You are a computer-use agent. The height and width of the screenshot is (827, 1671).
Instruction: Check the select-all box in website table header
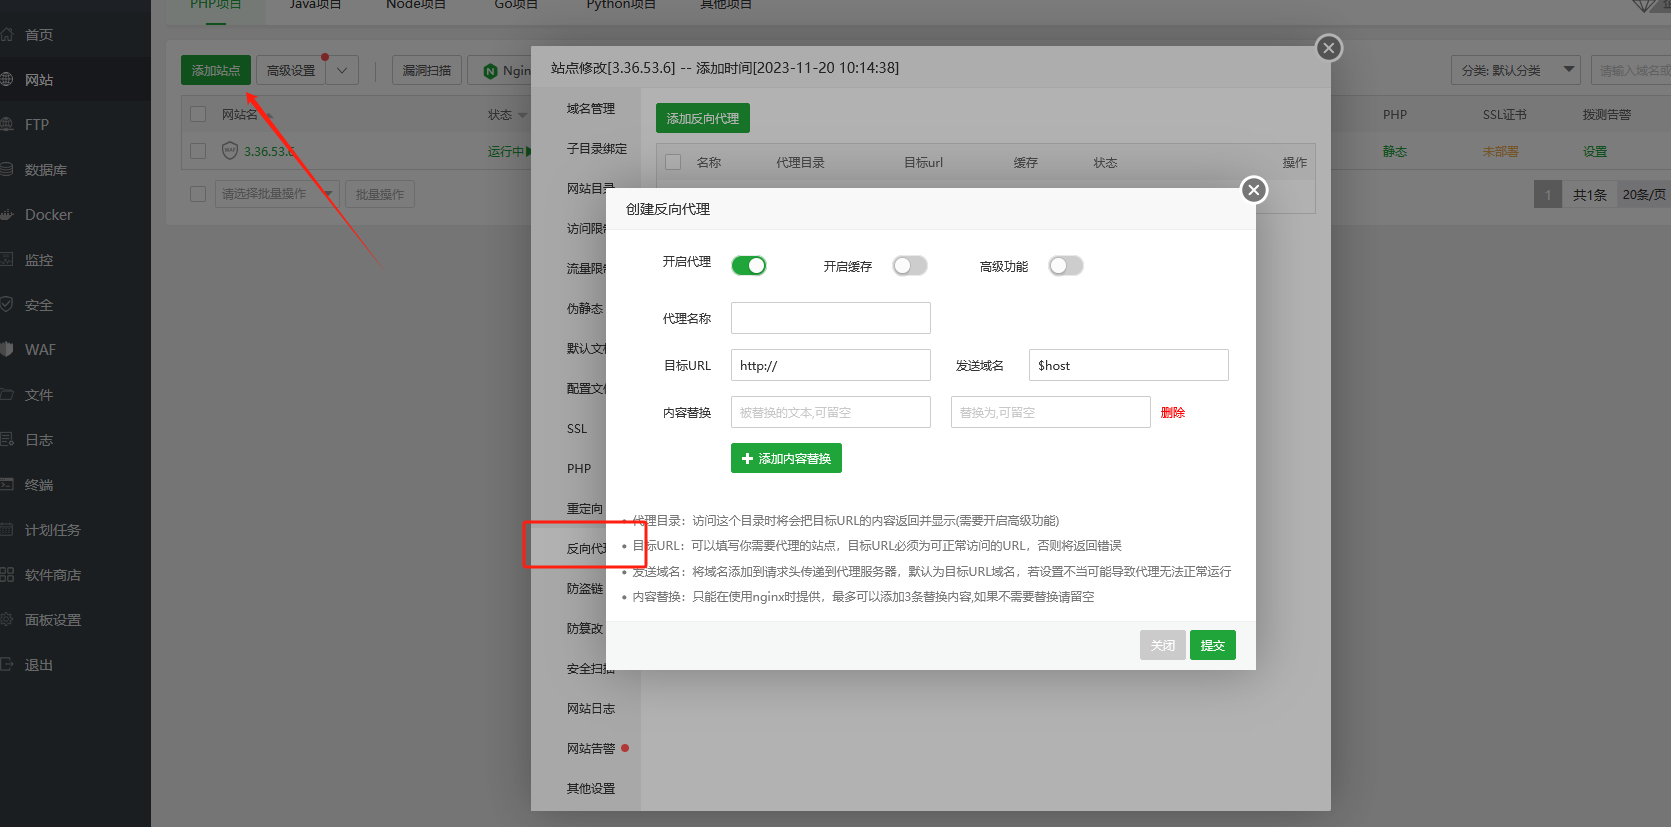pos(198,114)
